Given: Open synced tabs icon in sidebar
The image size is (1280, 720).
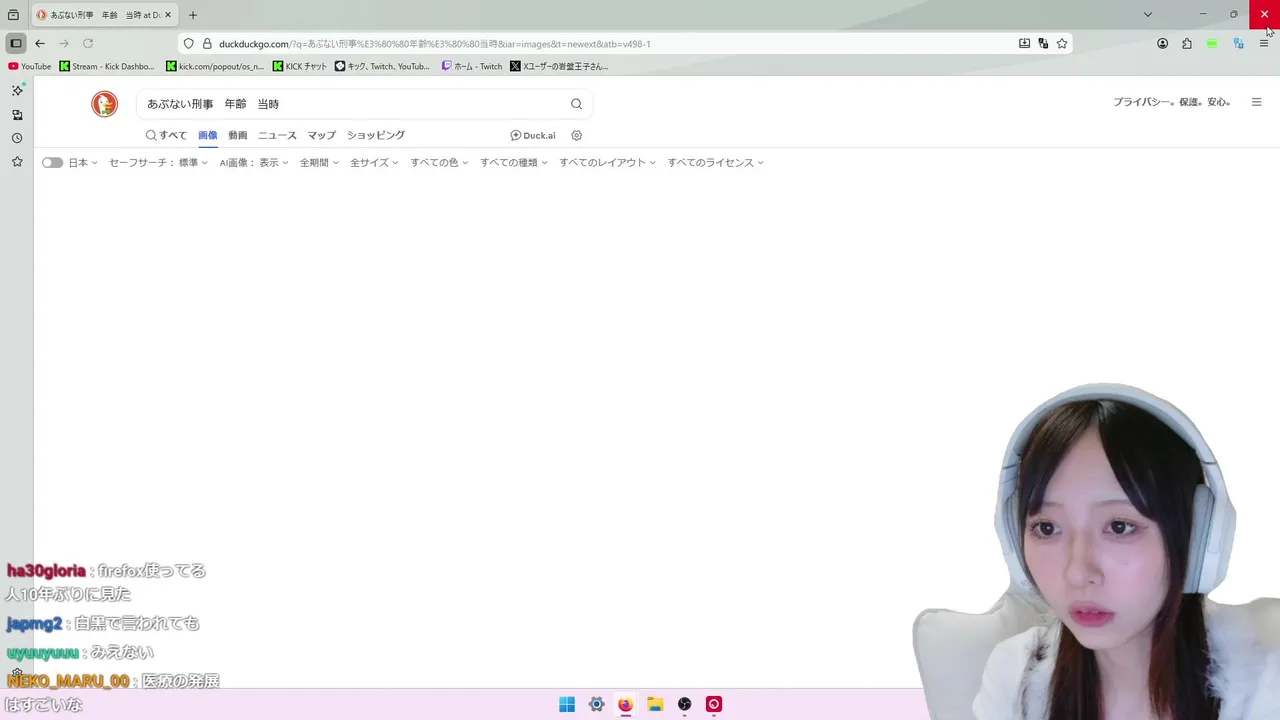Looking at the screenshot, I should (x=17, y=115).
